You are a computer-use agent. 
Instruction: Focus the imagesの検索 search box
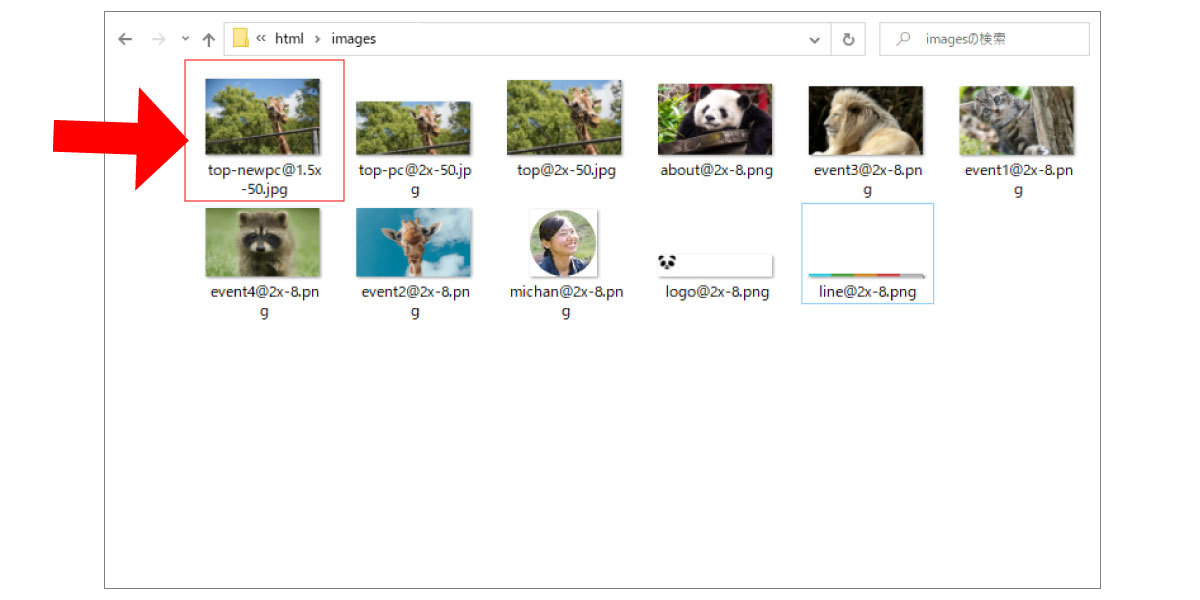pos(984,39)
